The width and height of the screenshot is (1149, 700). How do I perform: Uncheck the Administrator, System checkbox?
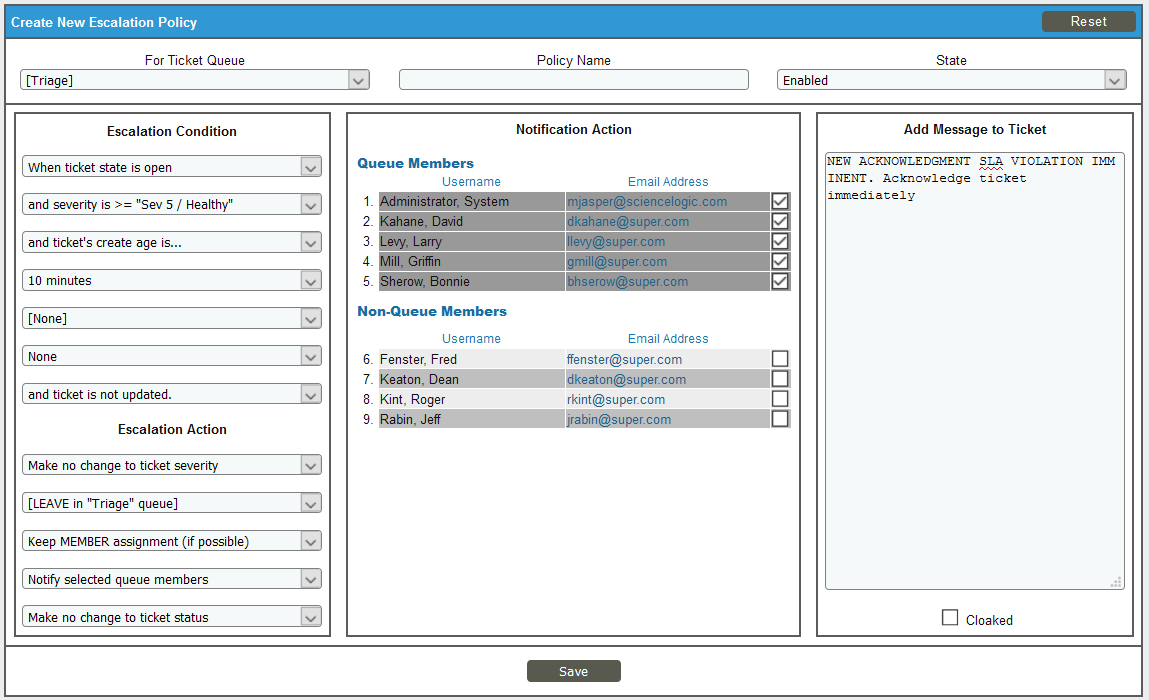point(780,202)
